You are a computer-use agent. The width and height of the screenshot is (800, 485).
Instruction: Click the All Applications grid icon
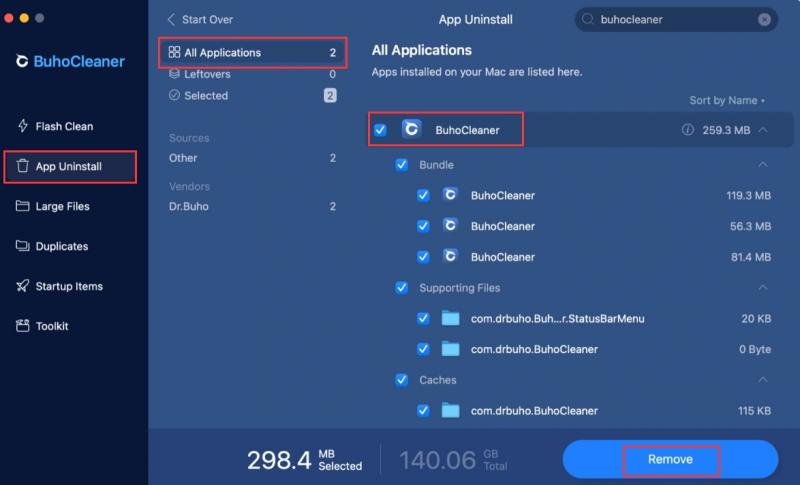click(x=174, y=52)
